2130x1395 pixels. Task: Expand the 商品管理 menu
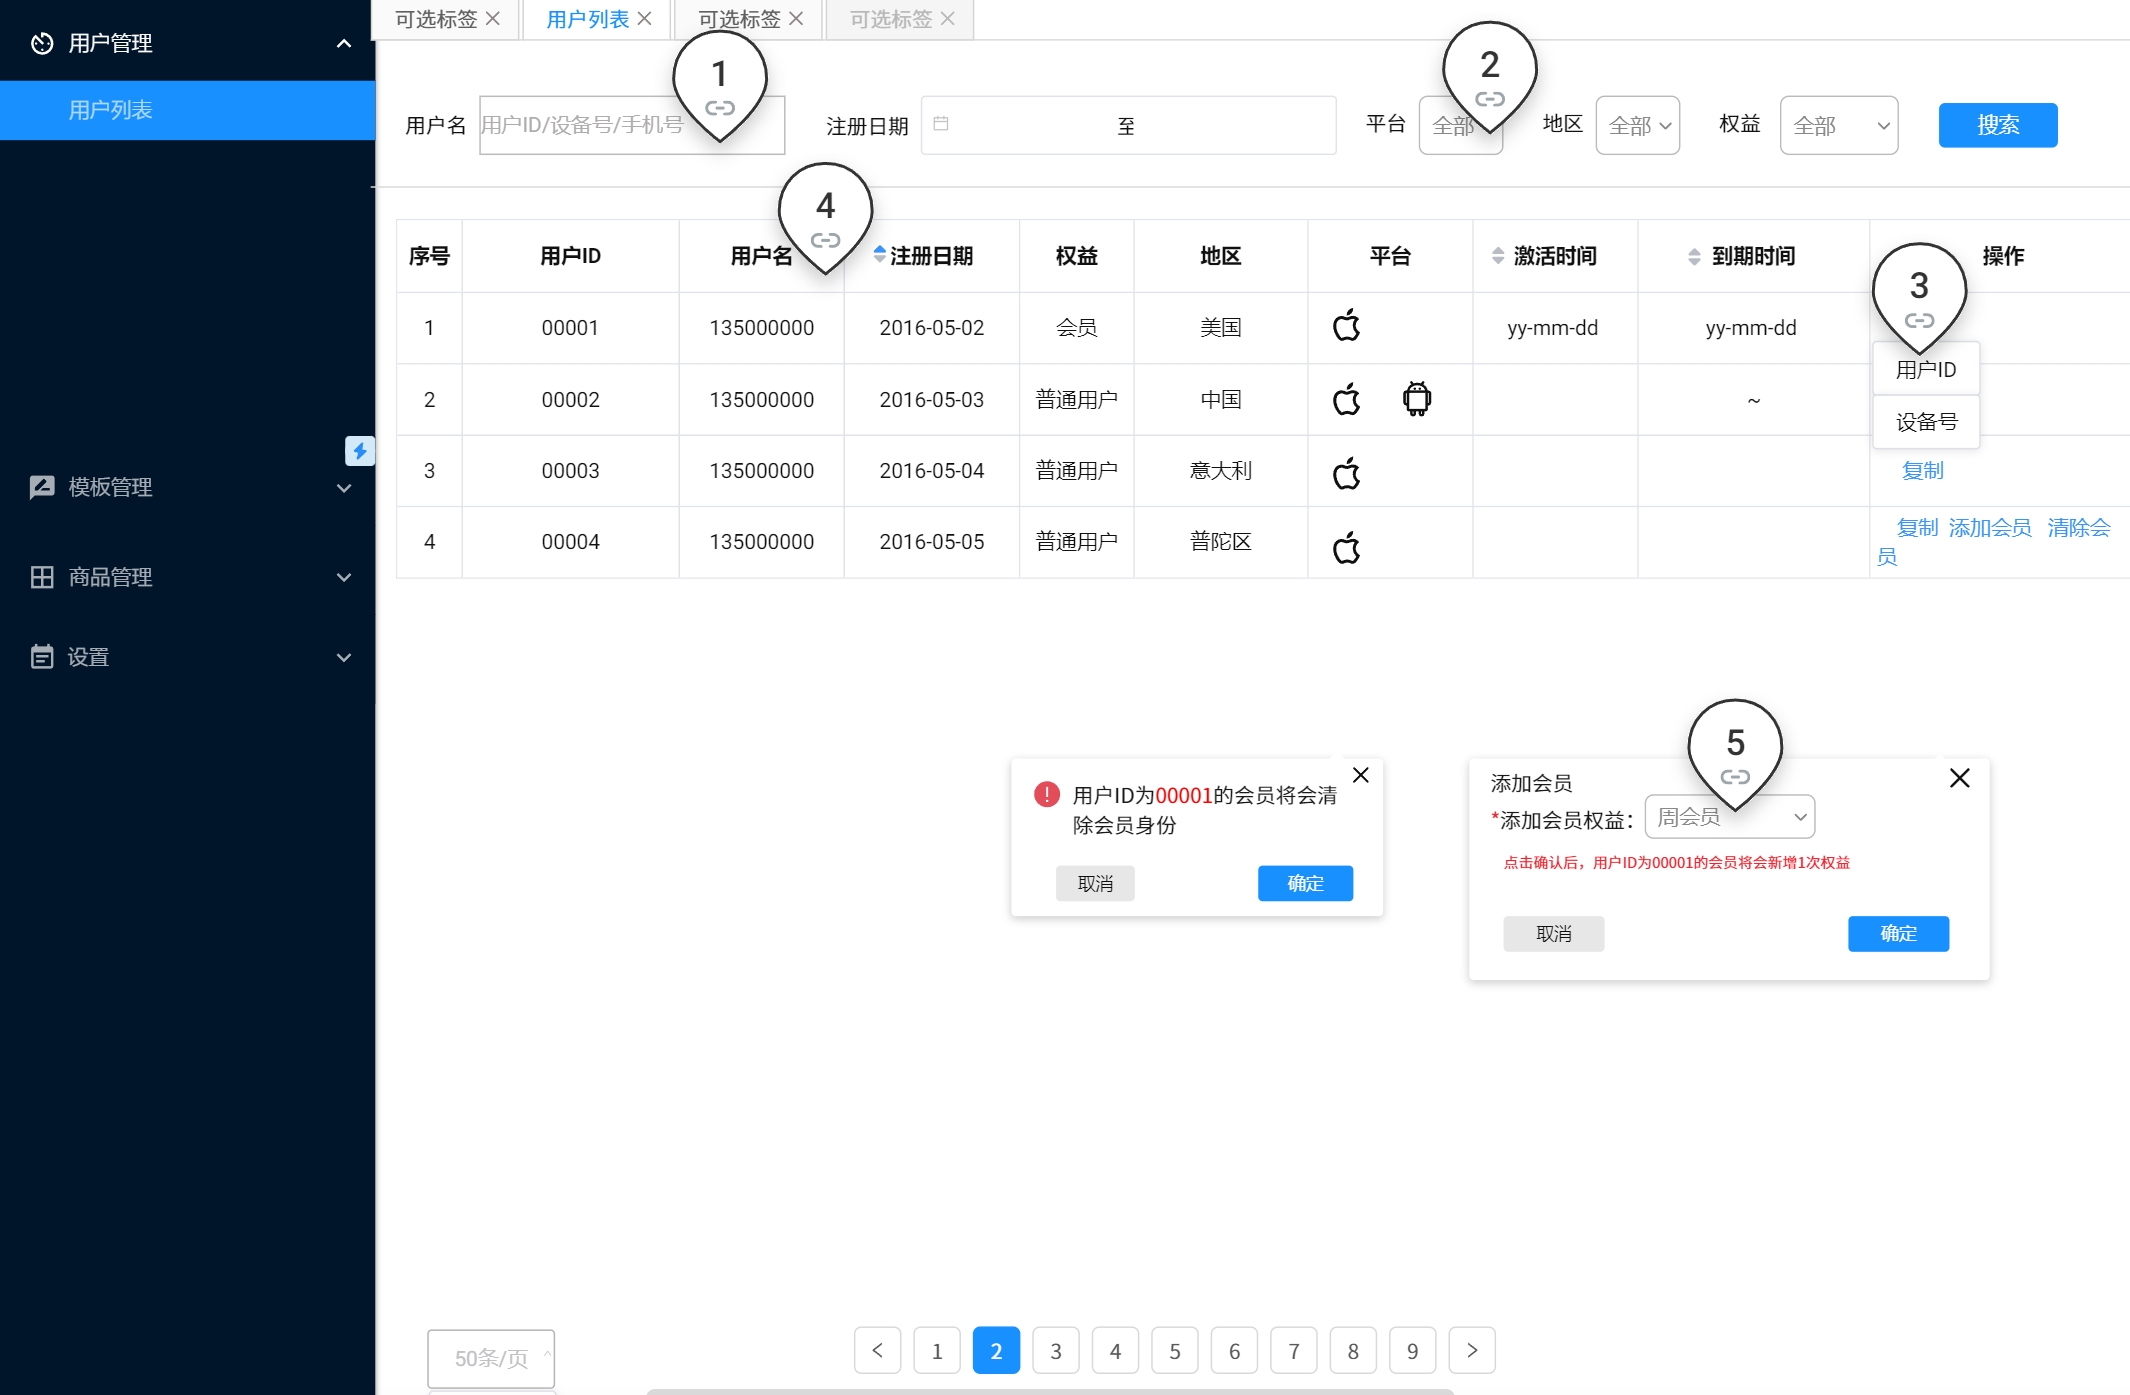(344, 577)
